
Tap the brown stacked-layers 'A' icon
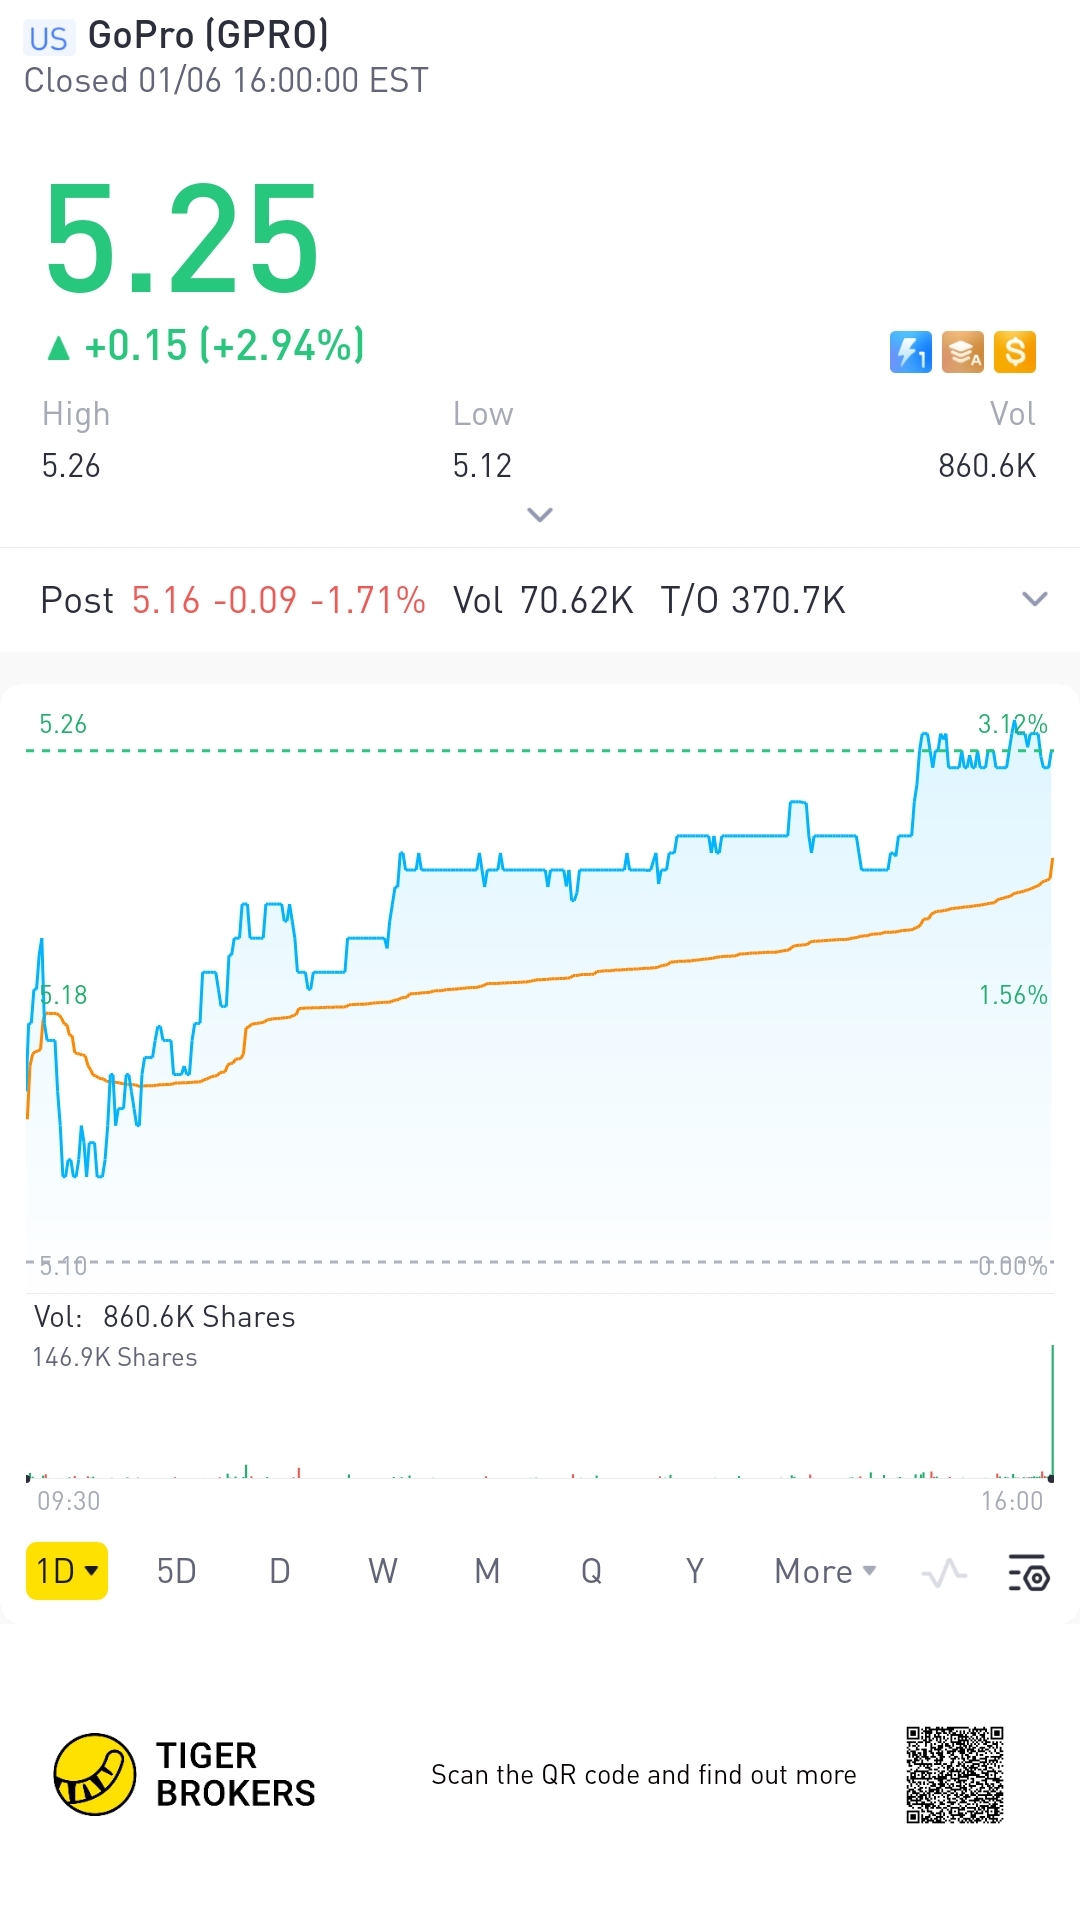coord(962,352)
